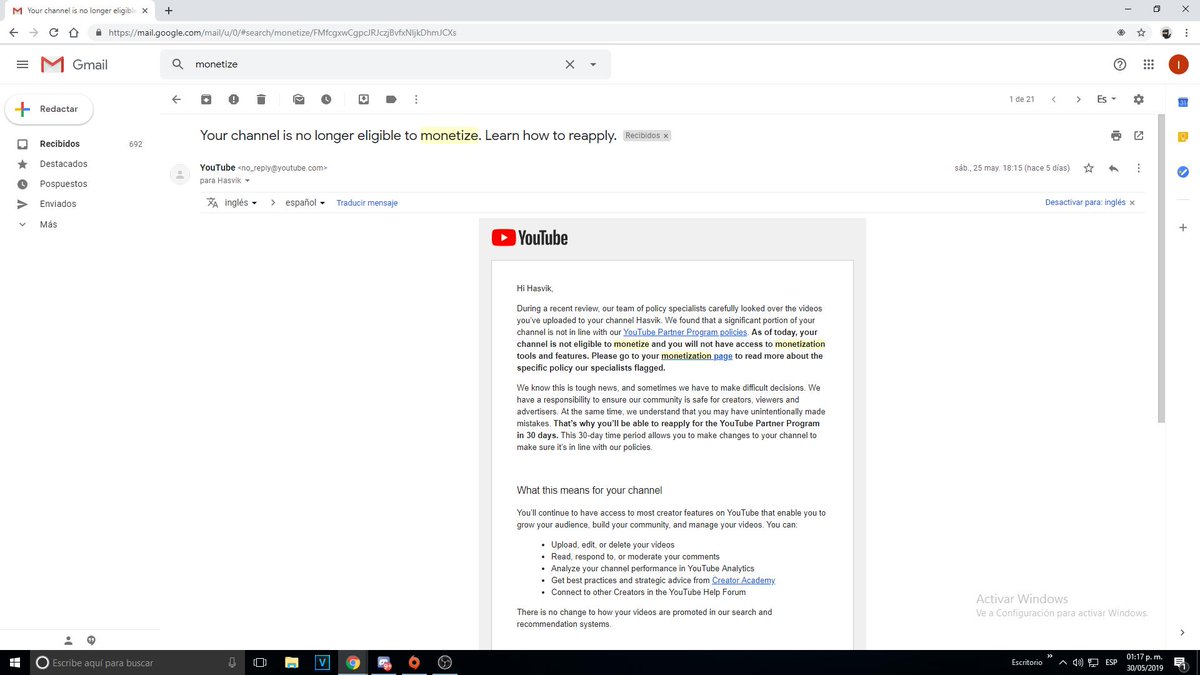This screenshot has height=675, width=1200.
Task: Dismiss translation bar with the X
Action: (x=1132, y=202)
